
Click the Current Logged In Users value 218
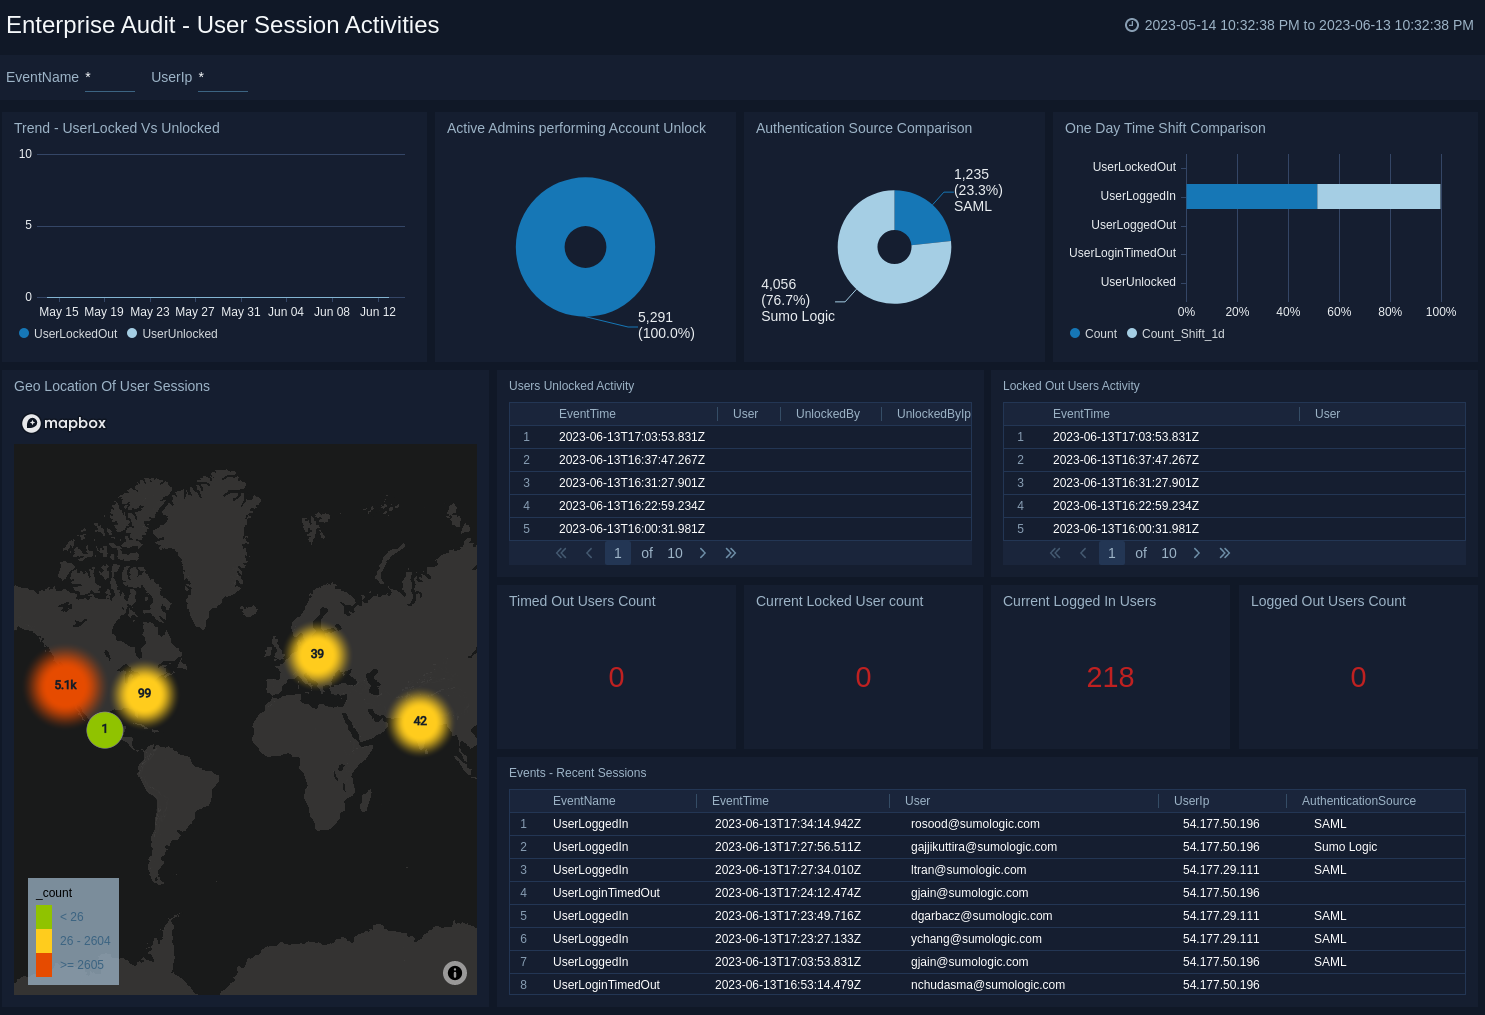point(1110,678)
